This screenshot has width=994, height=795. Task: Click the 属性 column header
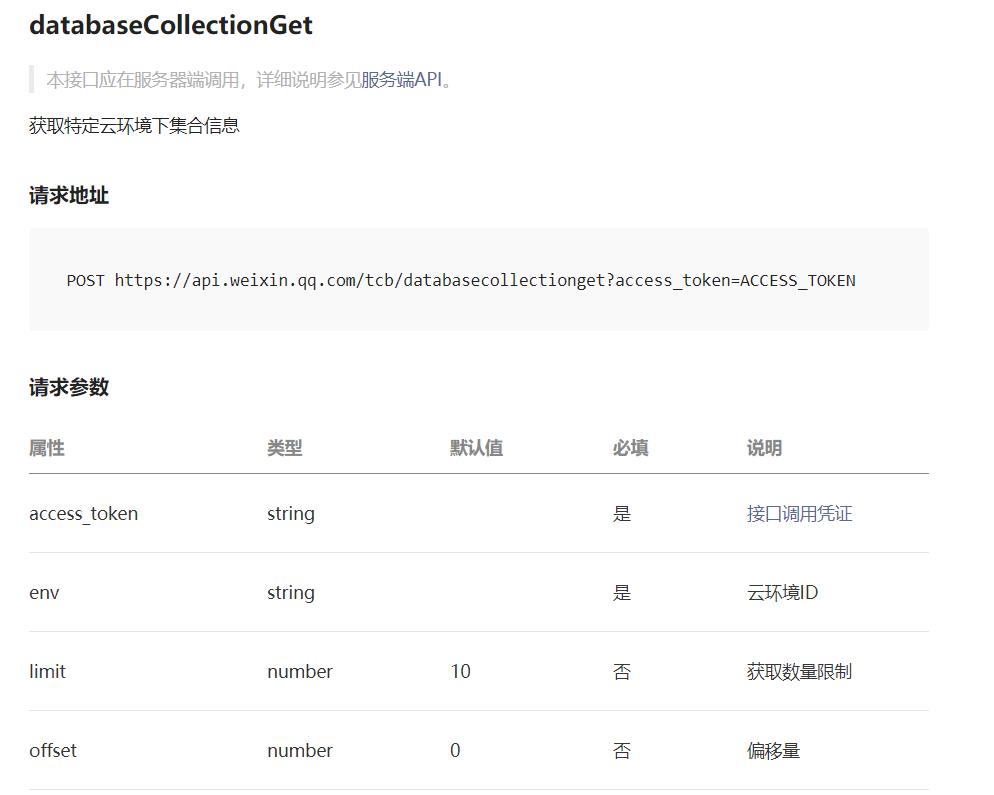pos(47,448)
